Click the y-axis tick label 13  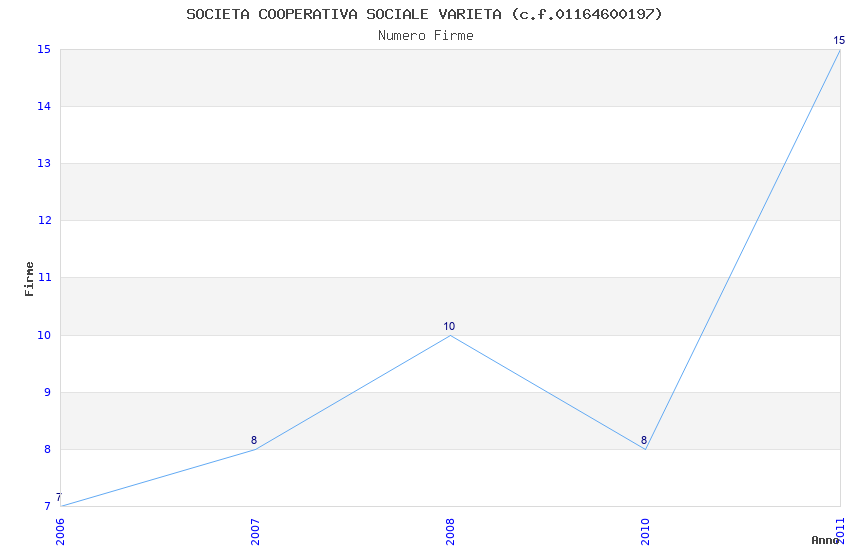click(x=44, y=163)
